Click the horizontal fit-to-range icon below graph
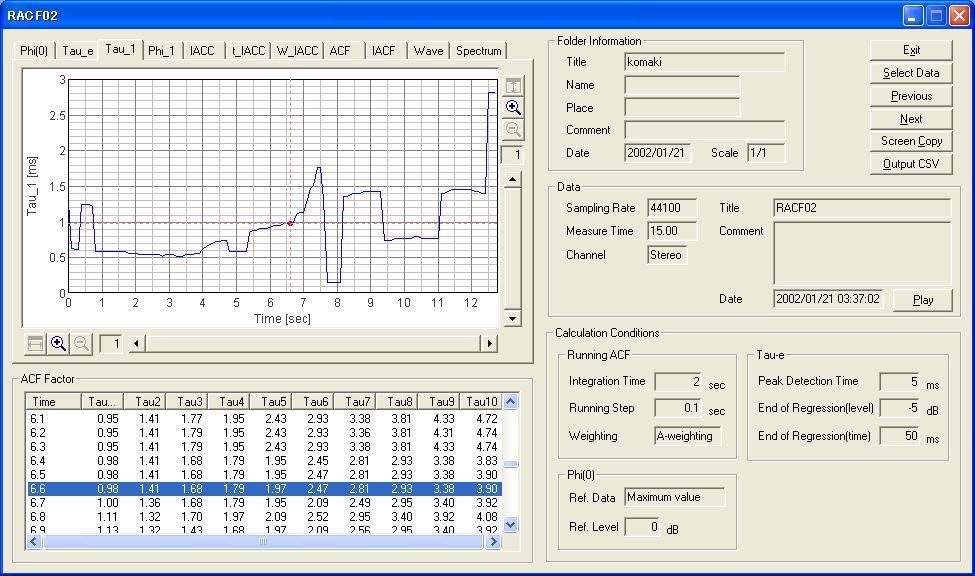This screenshot has height=576, width=975. (x=35, y=344)
